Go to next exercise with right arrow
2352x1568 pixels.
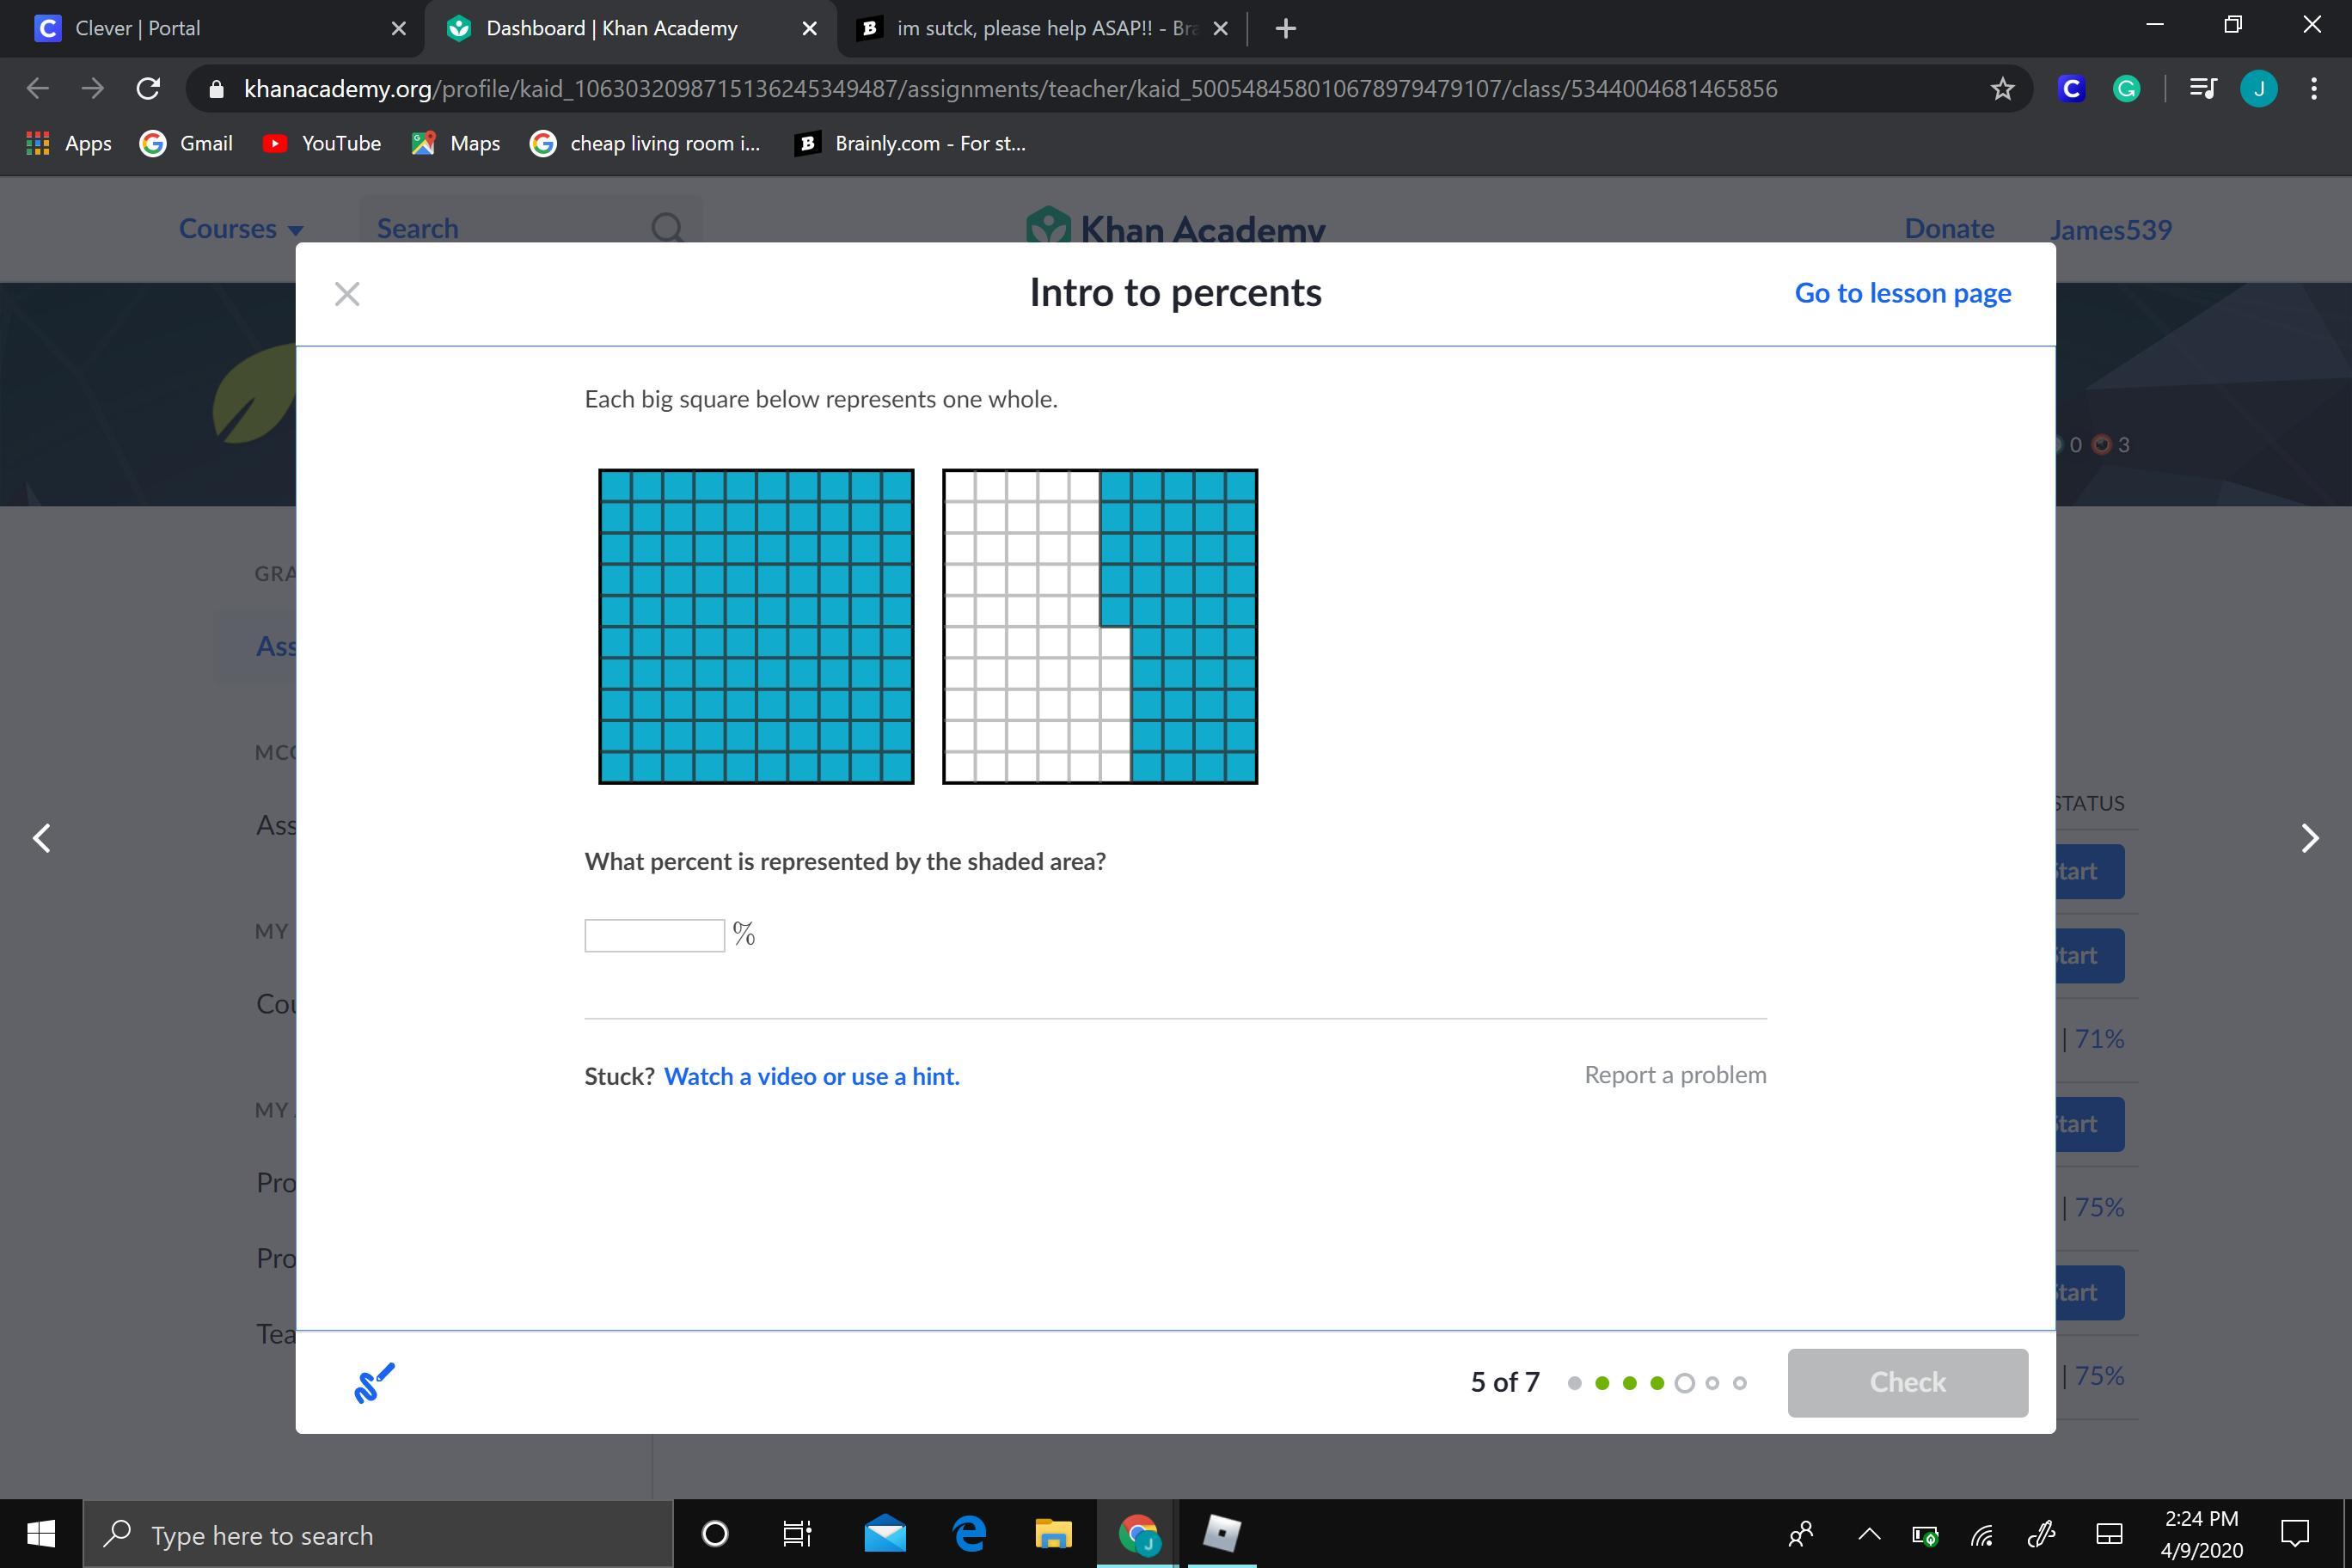tap(2309, 838)
